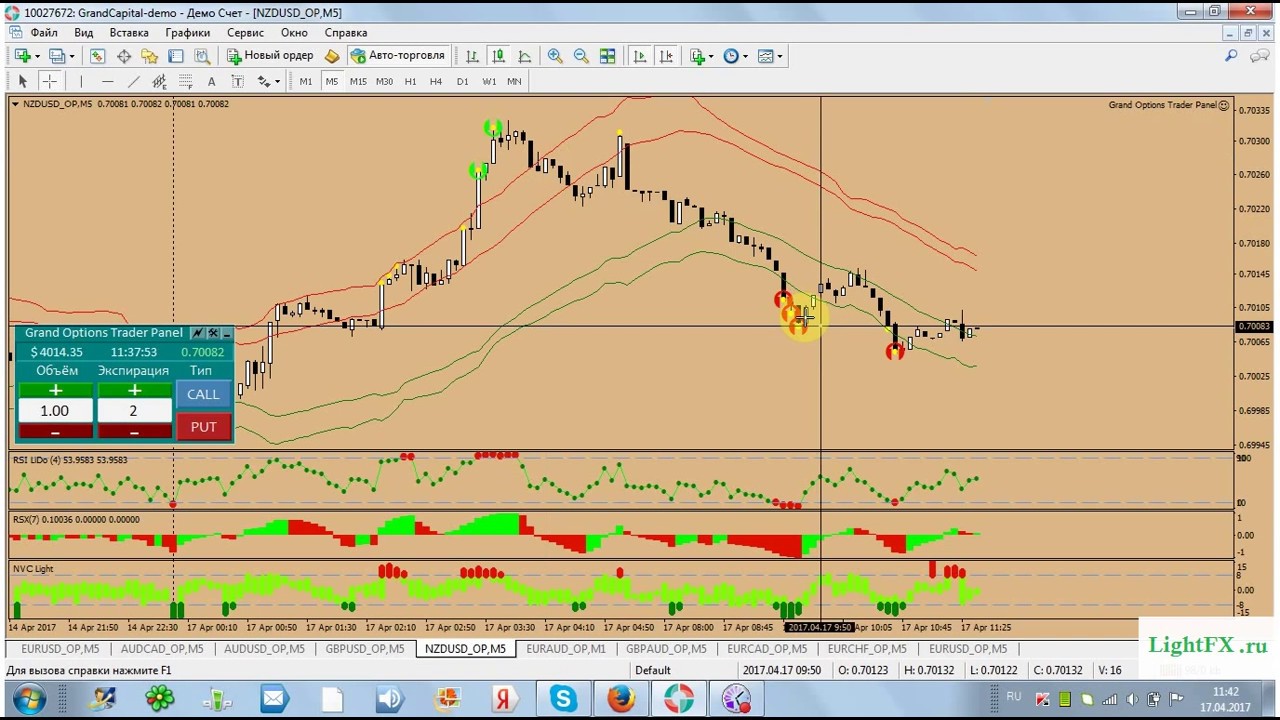The image size is (1280, 720).
Task: Open Windows Start menu
Action: point(28,698)
